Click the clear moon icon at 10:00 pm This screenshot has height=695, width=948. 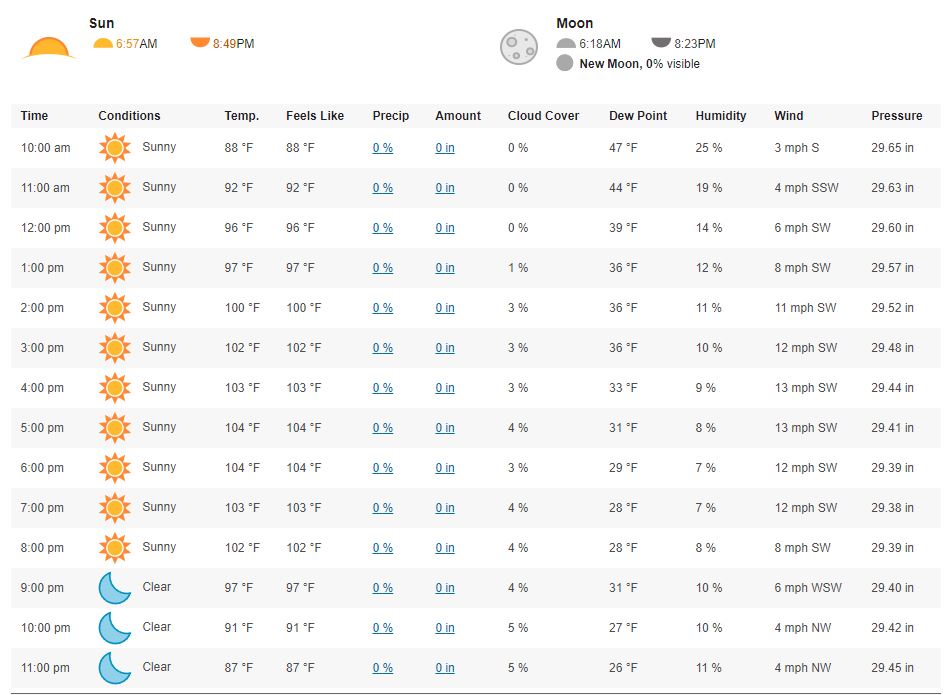(115, 628)
